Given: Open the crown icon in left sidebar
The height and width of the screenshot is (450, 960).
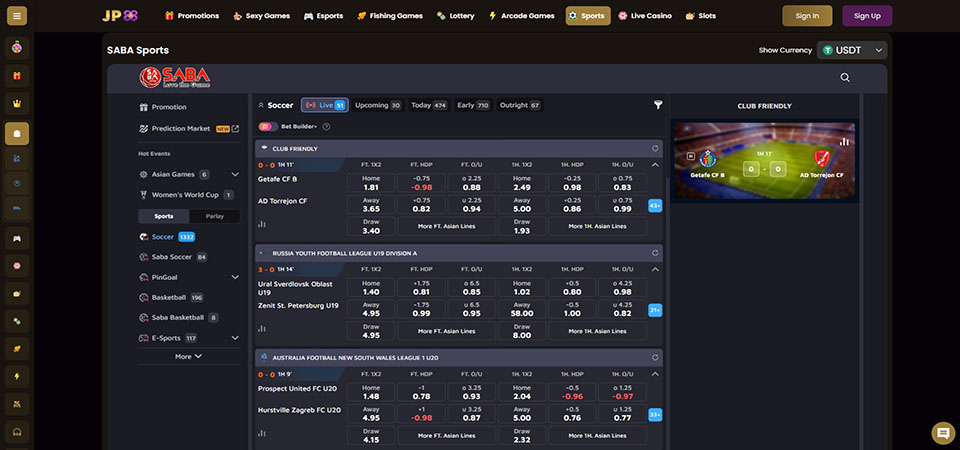Looking at the screenshot, I should point(17,103).
